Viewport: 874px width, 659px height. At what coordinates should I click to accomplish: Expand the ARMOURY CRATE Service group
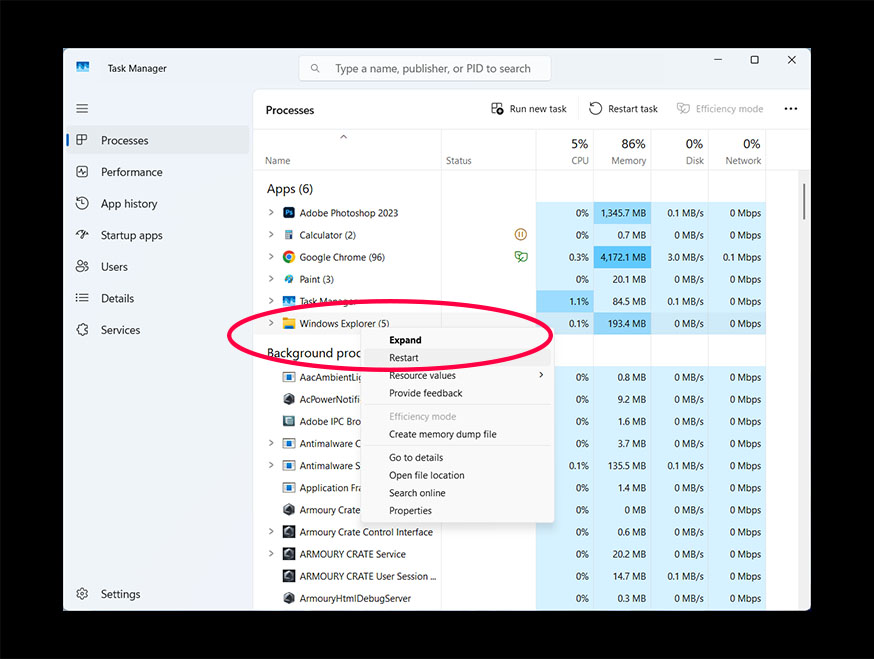pyautogui.click(x=271, y=554)
